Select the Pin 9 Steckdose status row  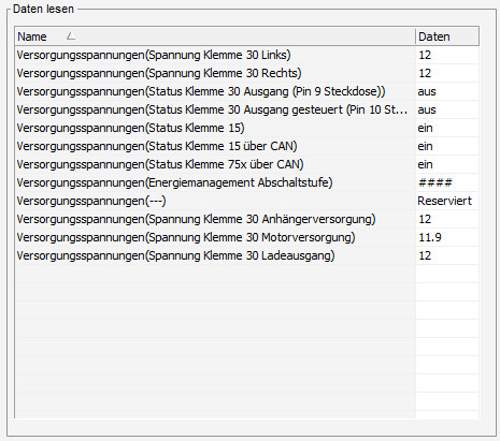[247, 91]
